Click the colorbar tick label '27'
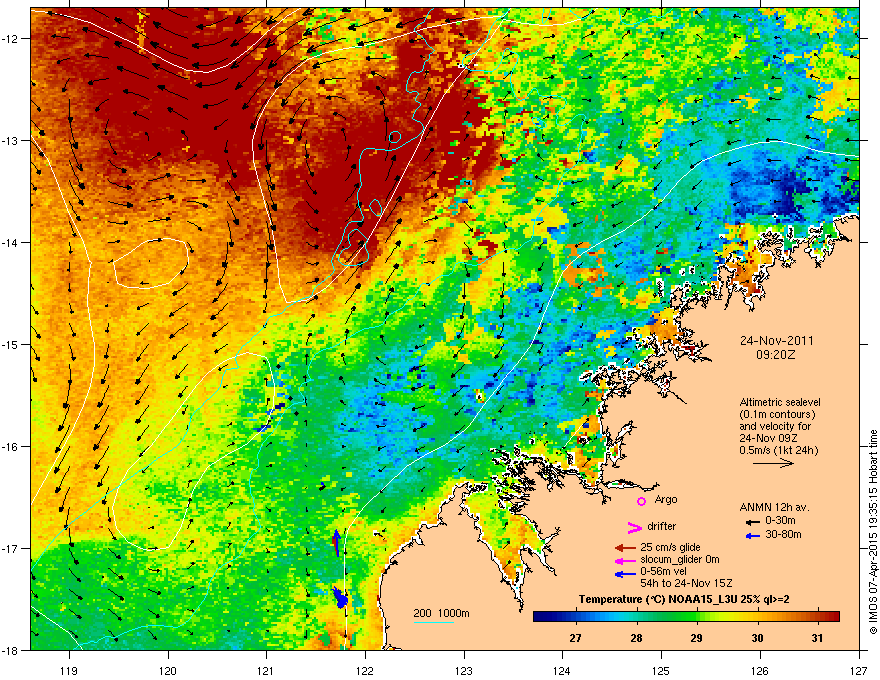880x680 pixels. (575, 638)
